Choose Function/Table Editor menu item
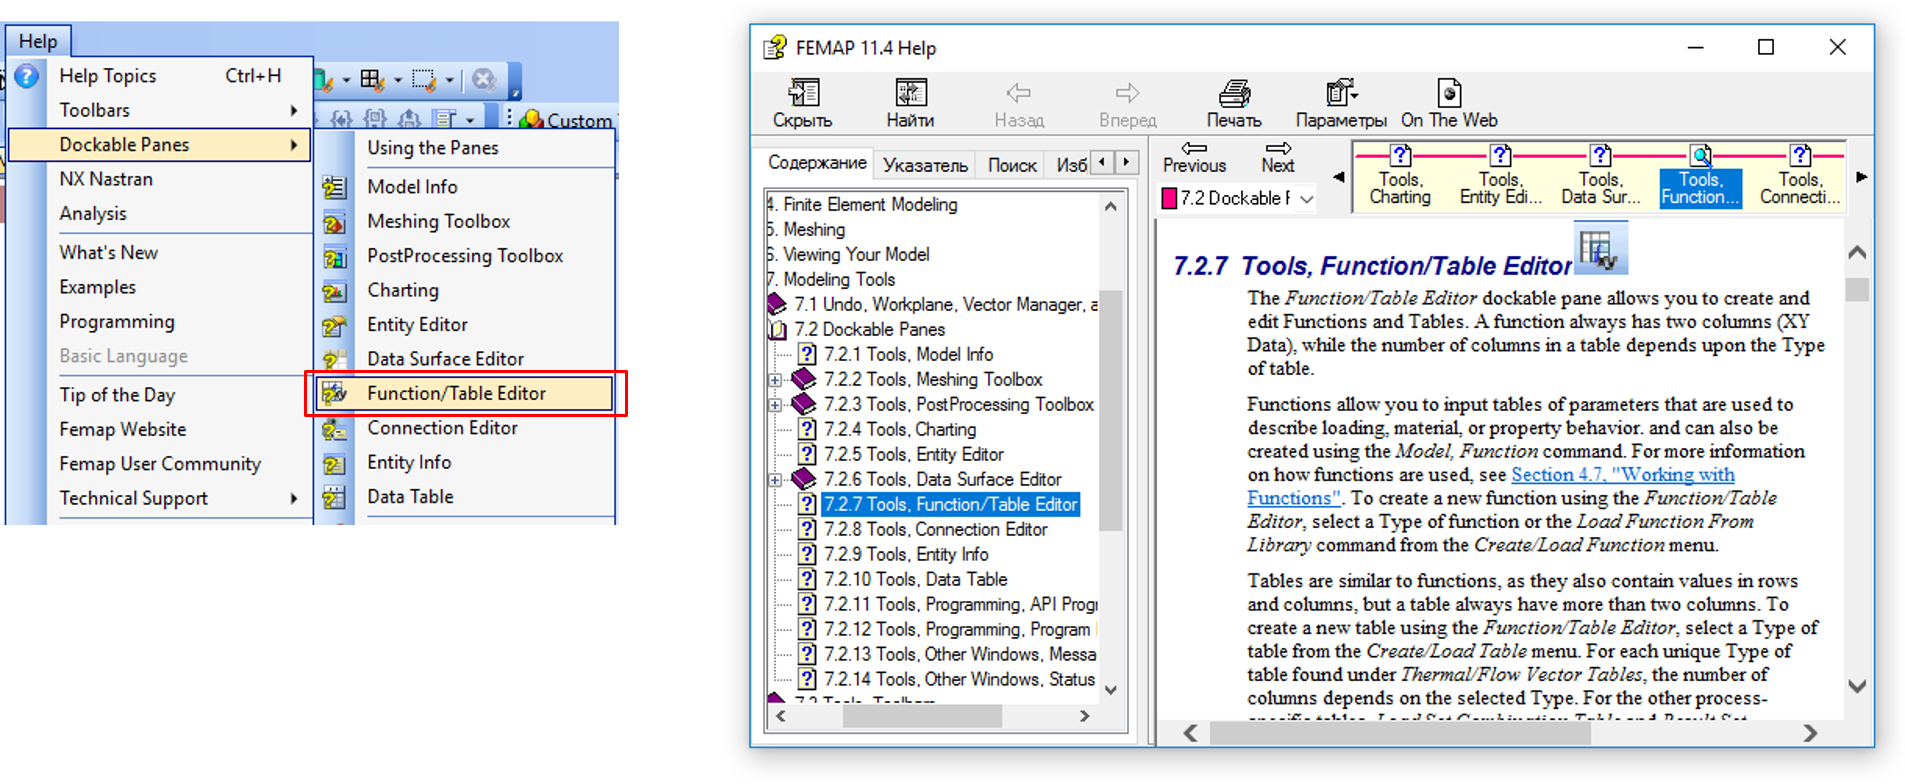The image size is (1905, 784). click(465, 394)
